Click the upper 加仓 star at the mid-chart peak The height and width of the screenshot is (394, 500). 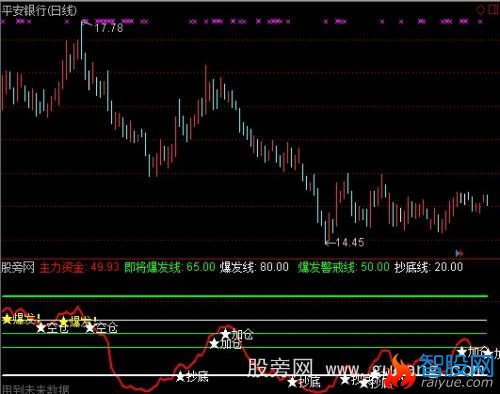click(226, 333)
